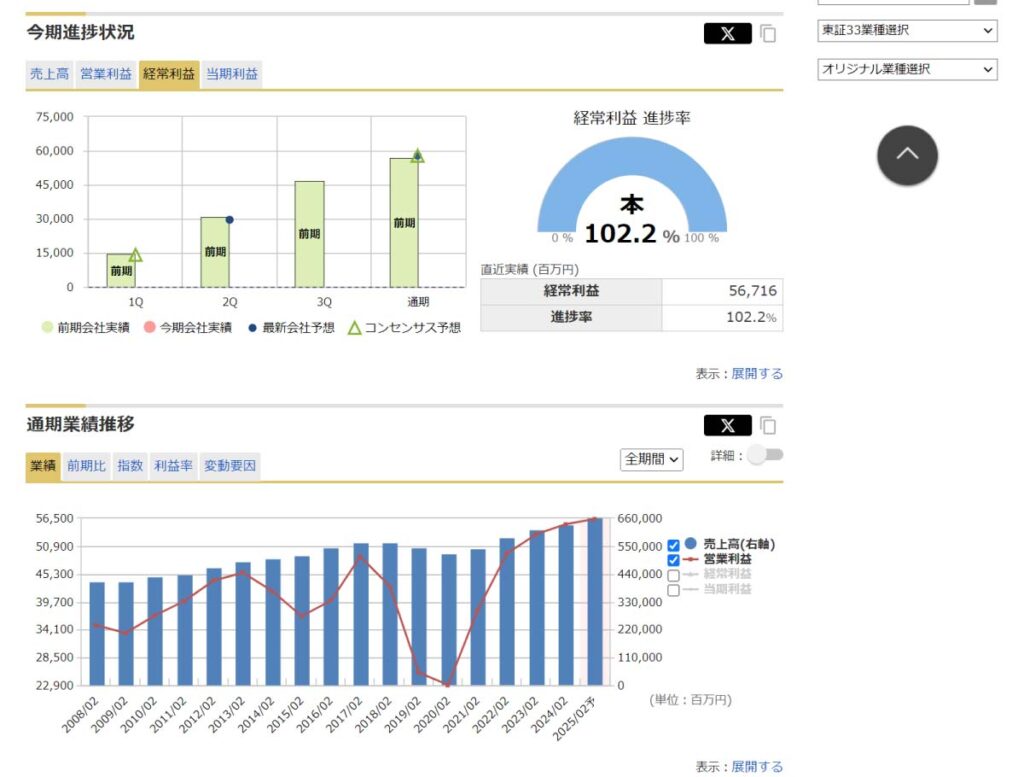Click the 今期会社実績 legend marker
The image size is (1024, 777).
150,327
